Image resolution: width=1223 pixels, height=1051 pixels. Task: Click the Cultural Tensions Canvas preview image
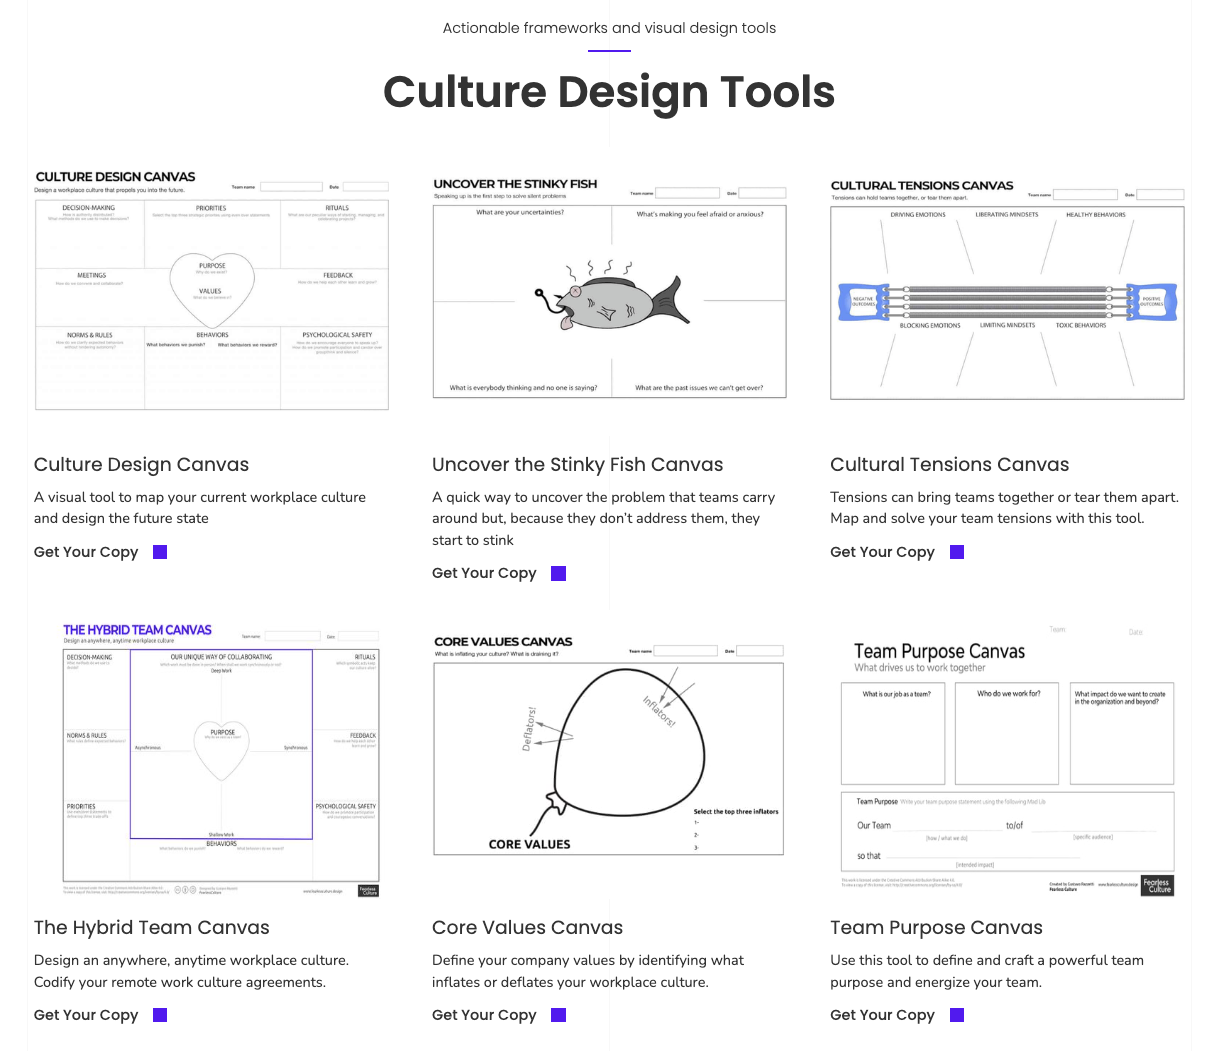pos(1006,290)
